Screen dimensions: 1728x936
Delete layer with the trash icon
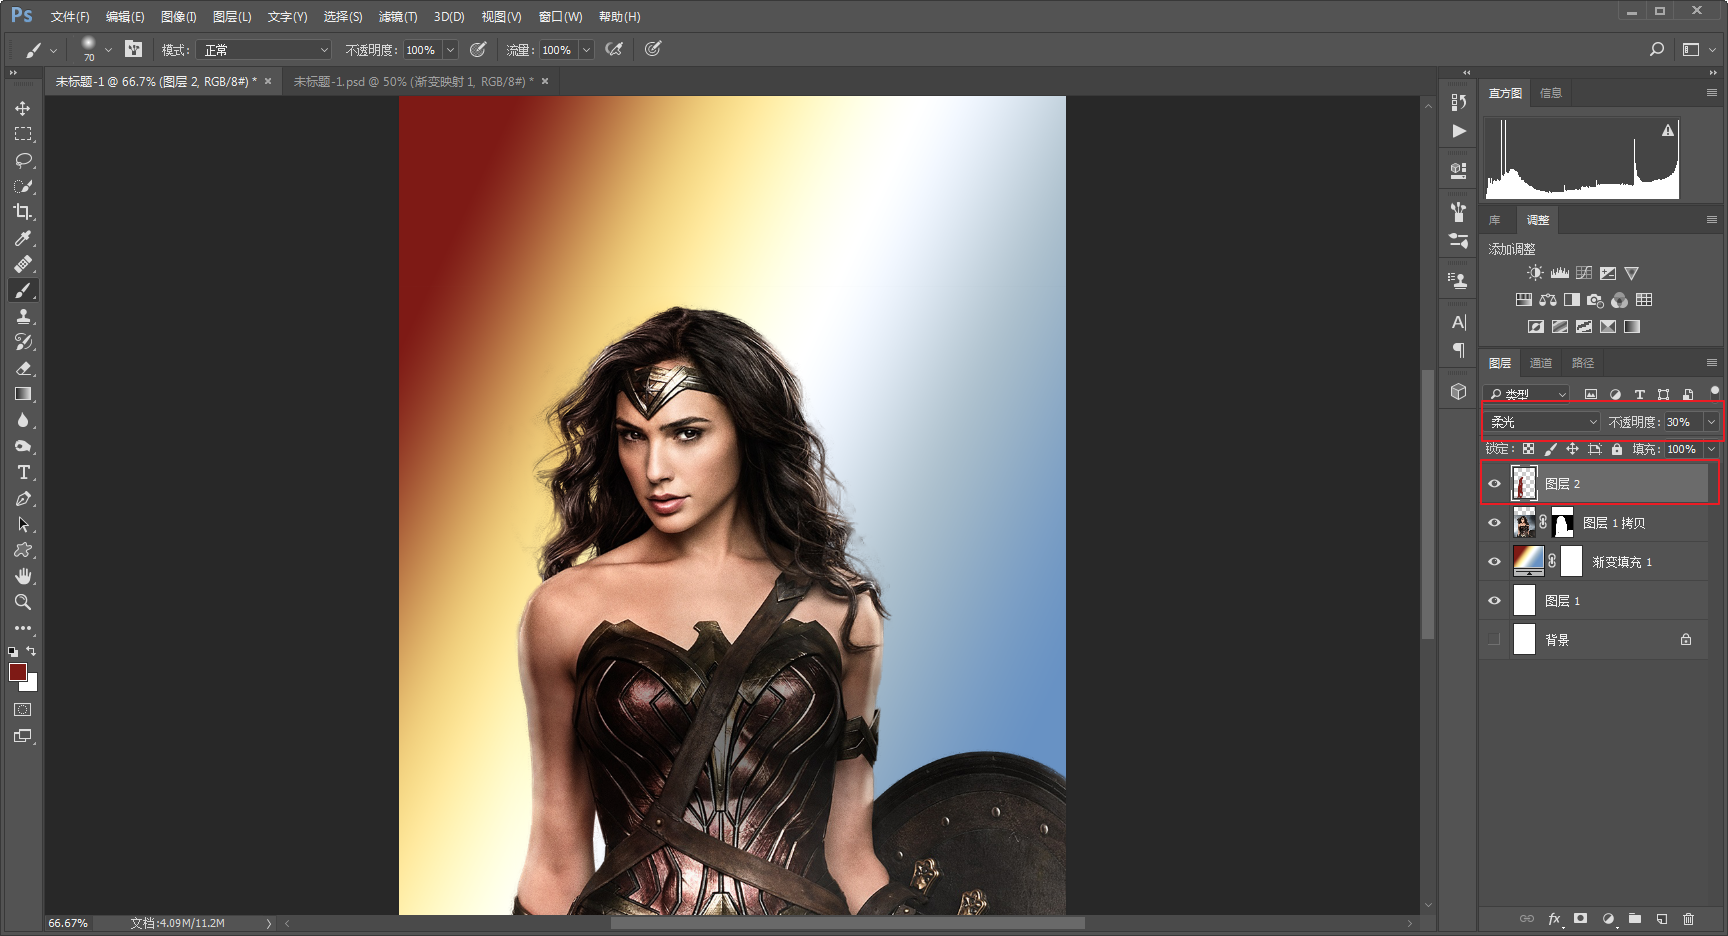coord(1689,919)
